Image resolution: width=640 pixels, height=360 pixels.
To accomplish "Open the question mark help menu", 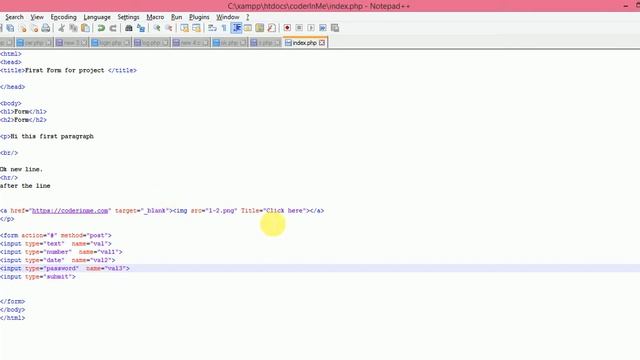I will [x=247, y=17].
